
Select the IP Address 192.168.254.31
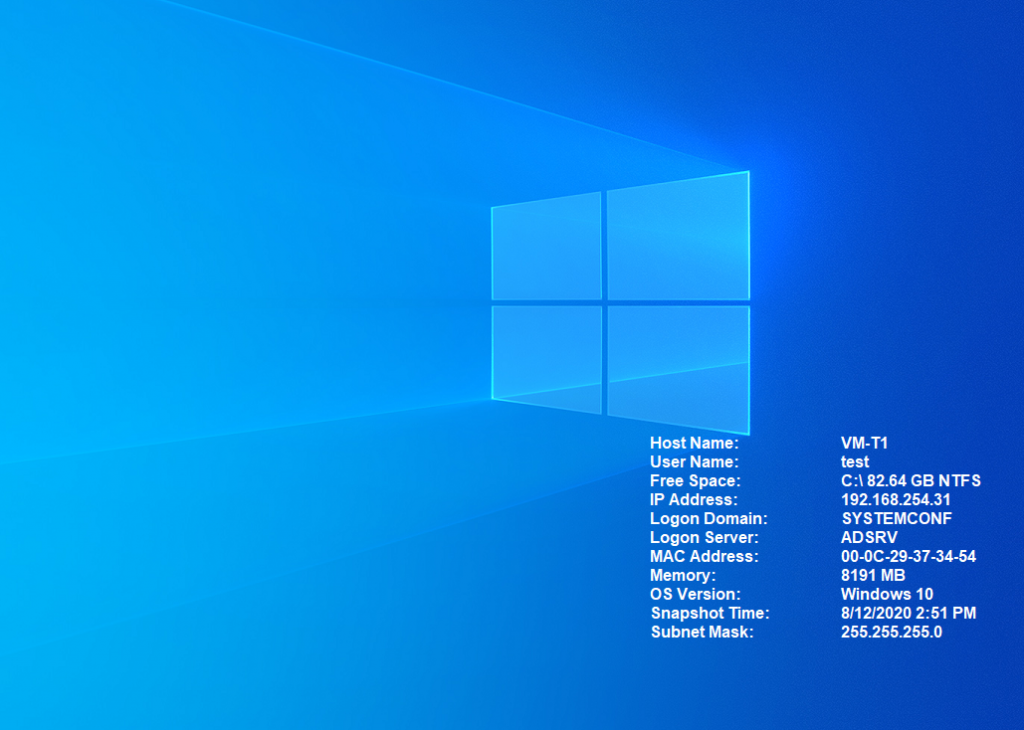[897, 500]
